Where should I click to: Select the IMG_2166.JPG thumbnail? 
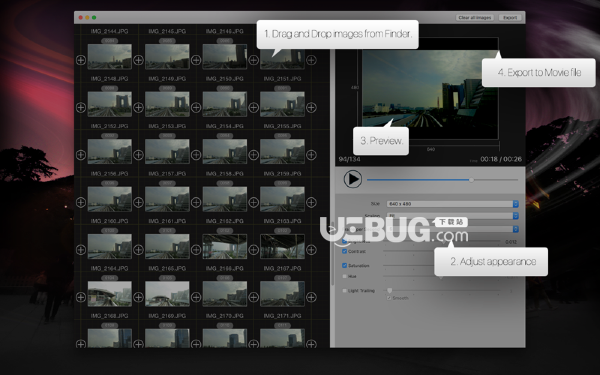225,294
